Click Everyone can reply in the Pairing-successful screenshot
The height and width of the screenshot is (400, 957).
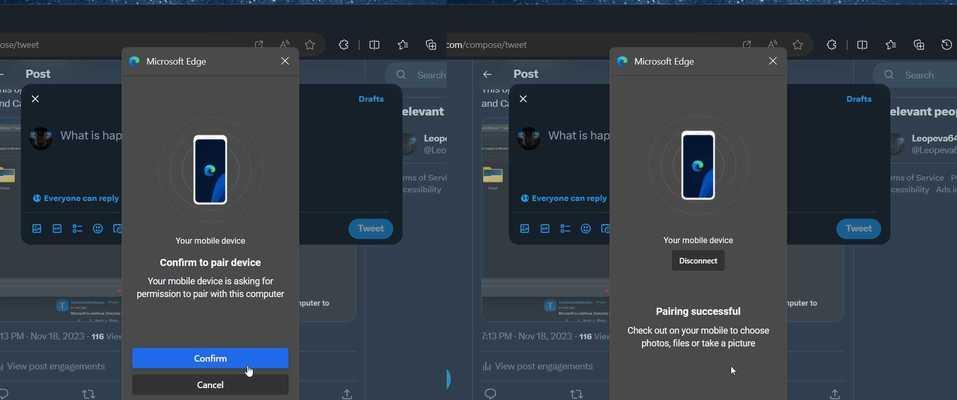click(564, 198)
